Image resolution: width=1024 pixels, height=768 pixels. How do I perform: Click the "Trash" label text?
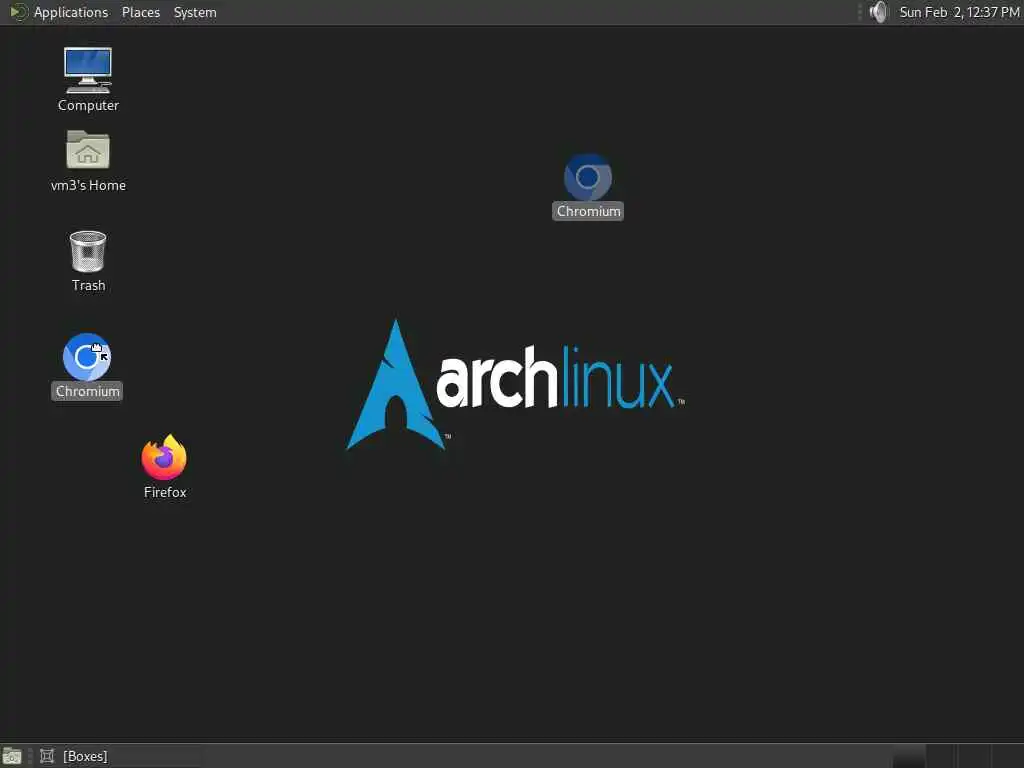click(88, 285)
